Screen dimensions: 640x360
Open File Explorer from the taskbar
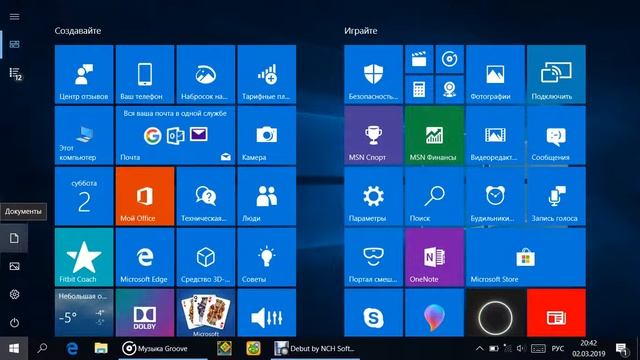point(101,349)
